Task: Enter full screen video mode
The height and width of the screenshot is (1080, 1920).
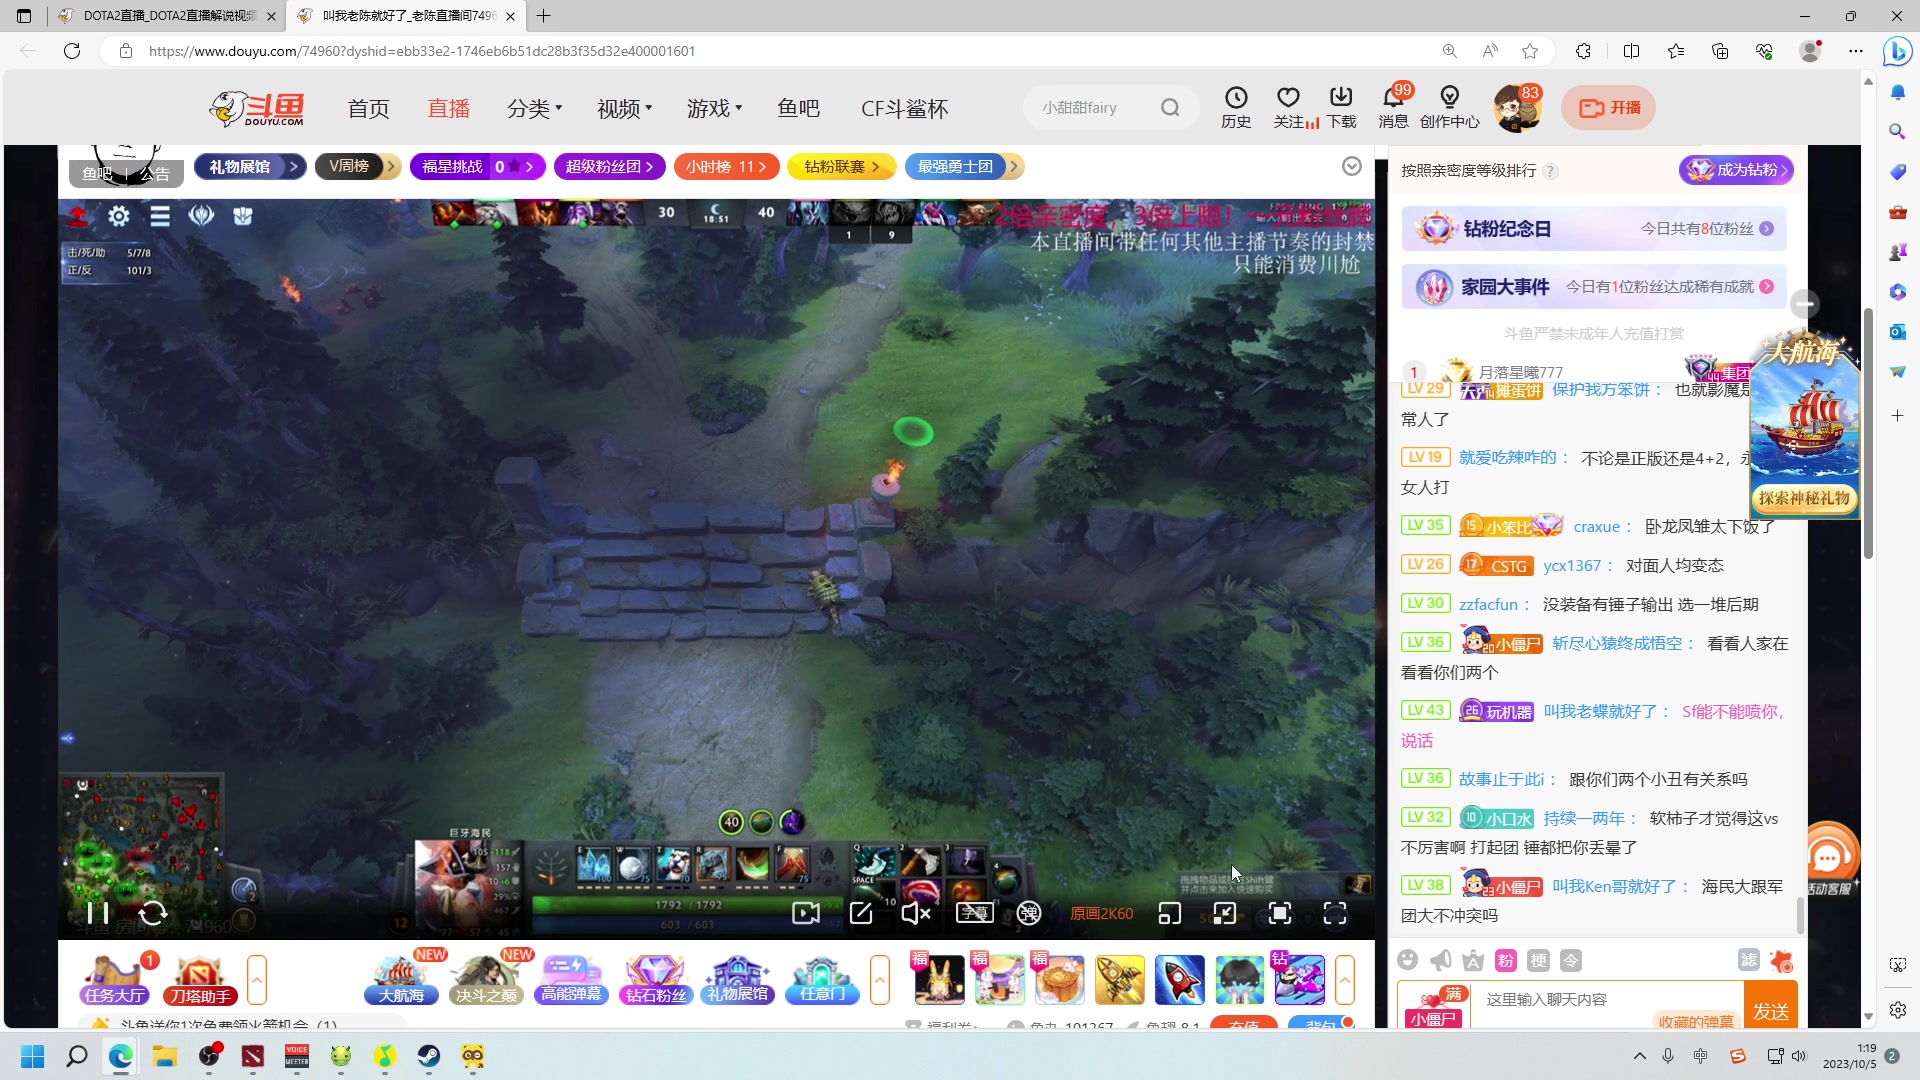Action: click(x=1335, y=913)
